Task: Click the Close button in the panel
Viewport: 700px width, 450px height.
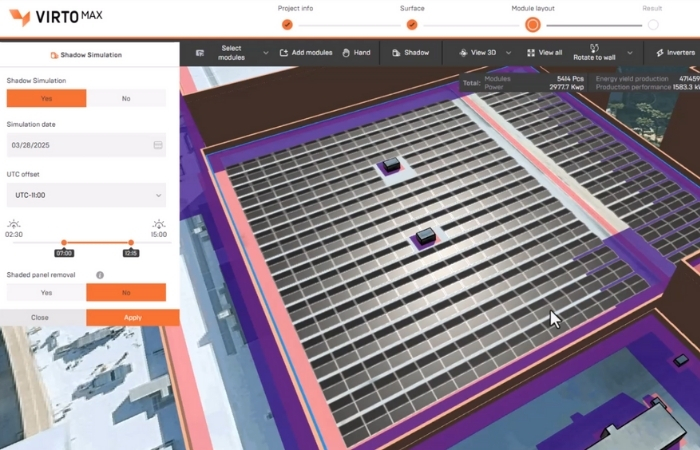Action: [x=40, y=317]
